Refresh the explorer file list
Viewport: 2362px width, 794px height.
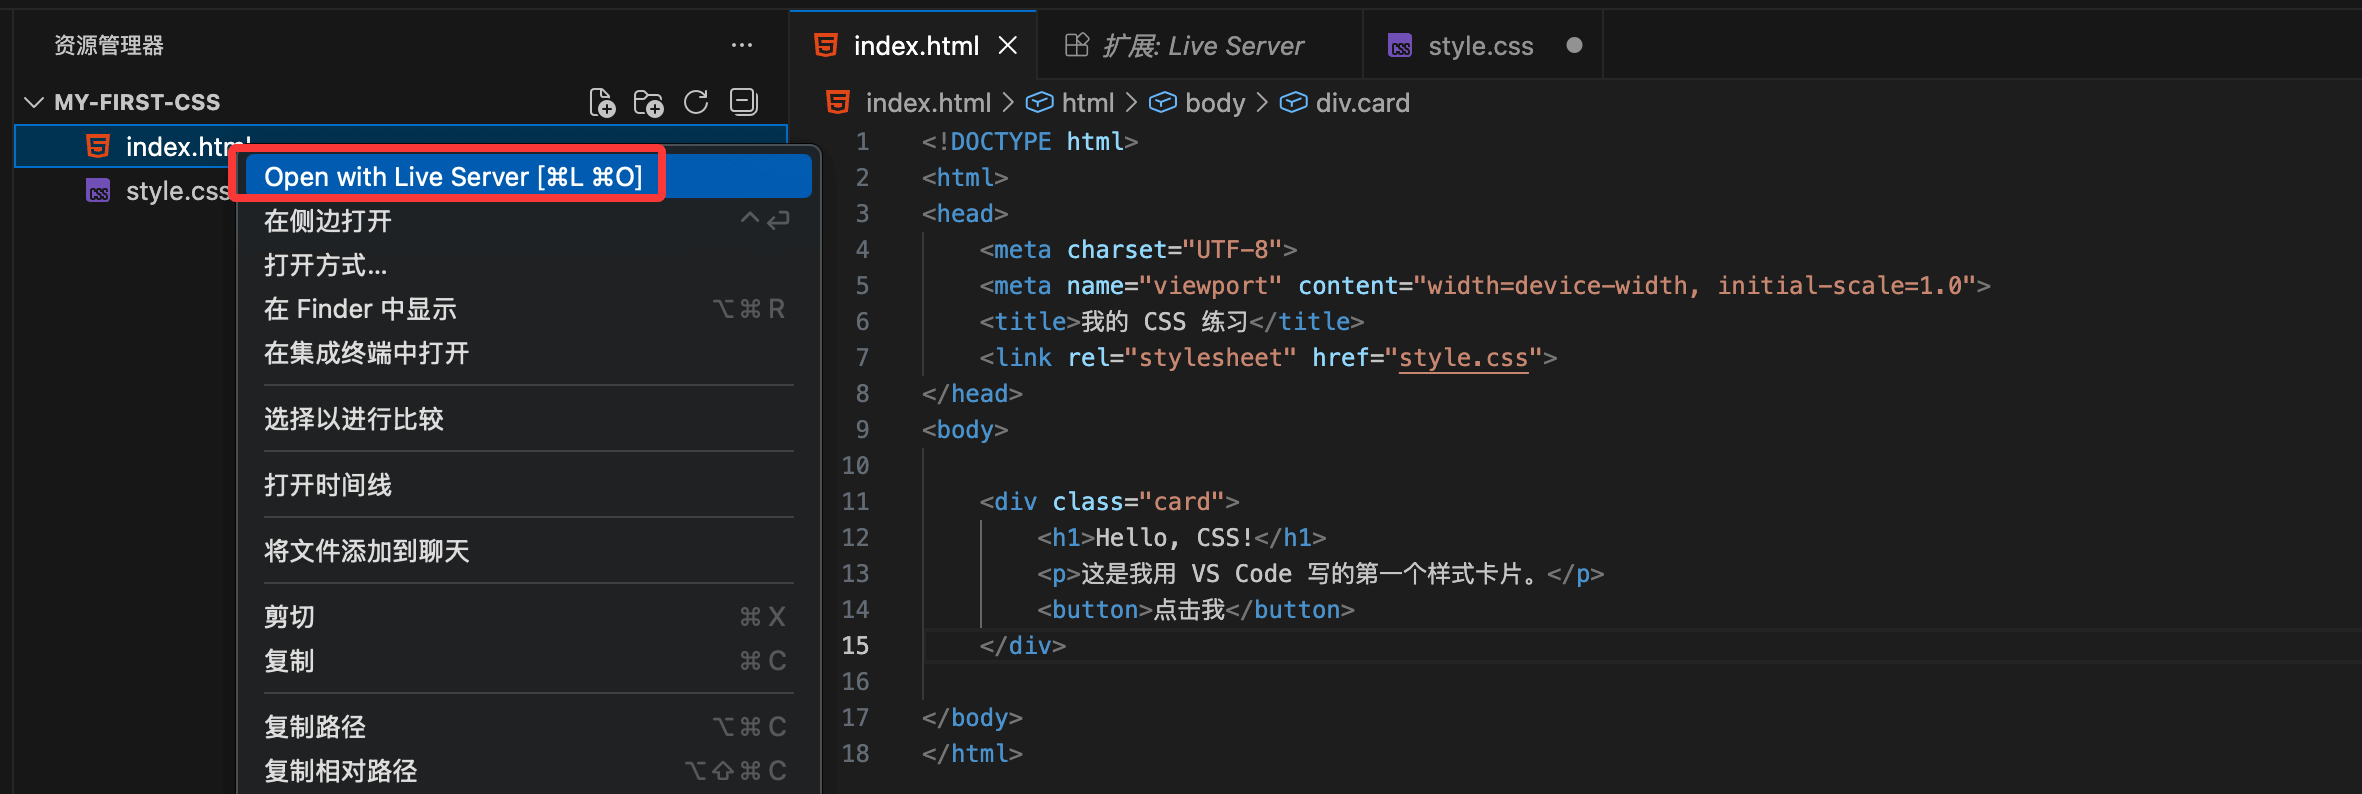pos(696,103)
